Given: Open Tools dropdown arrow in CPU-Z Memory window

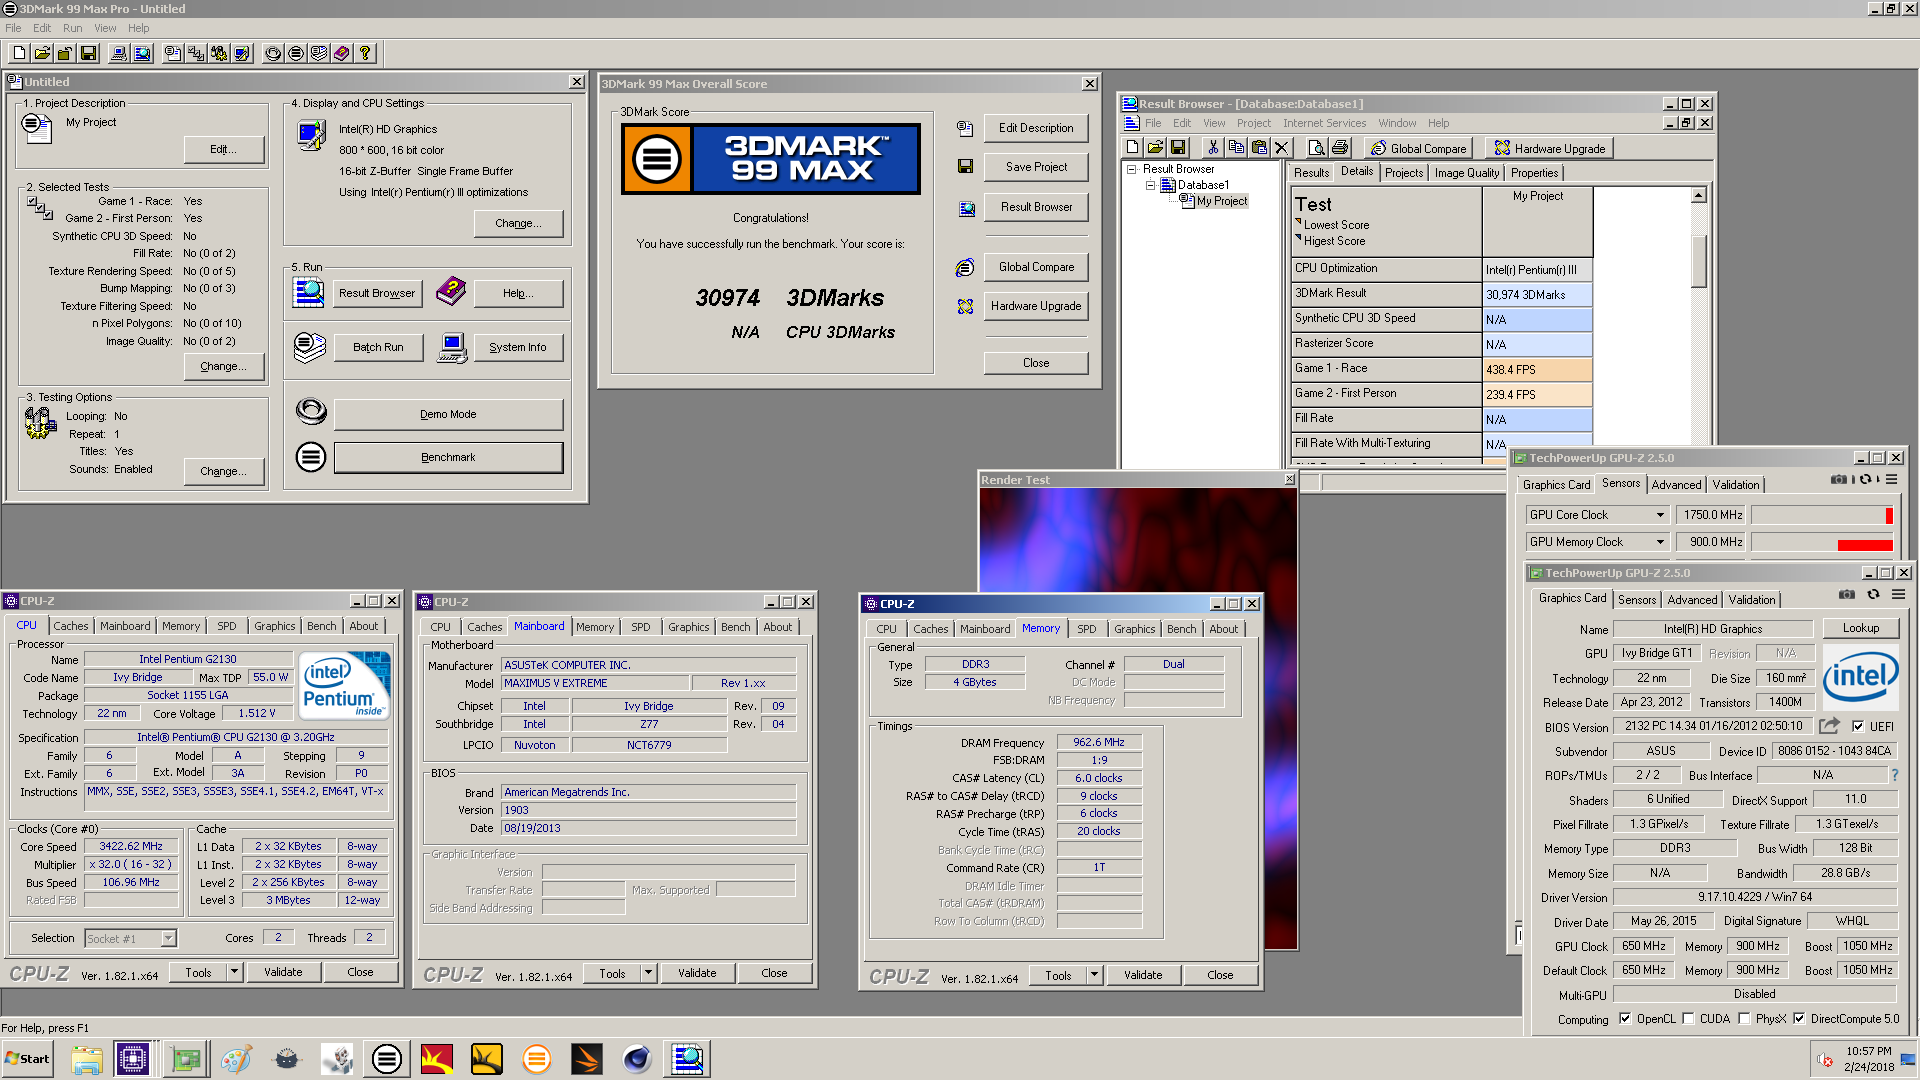Looking at the screenshot, I should [1094, 975].
